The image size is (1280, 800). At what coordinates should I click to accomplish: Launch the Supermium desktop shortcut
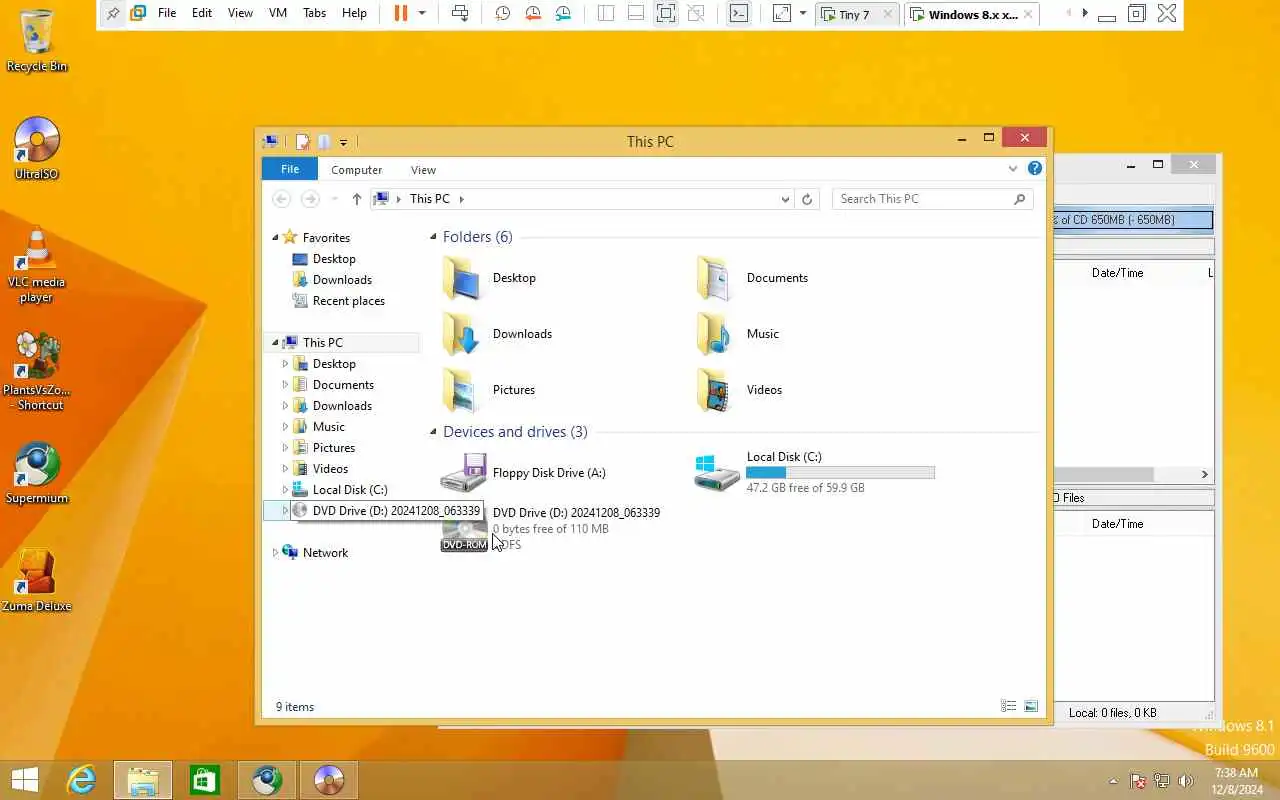[37, 472]
